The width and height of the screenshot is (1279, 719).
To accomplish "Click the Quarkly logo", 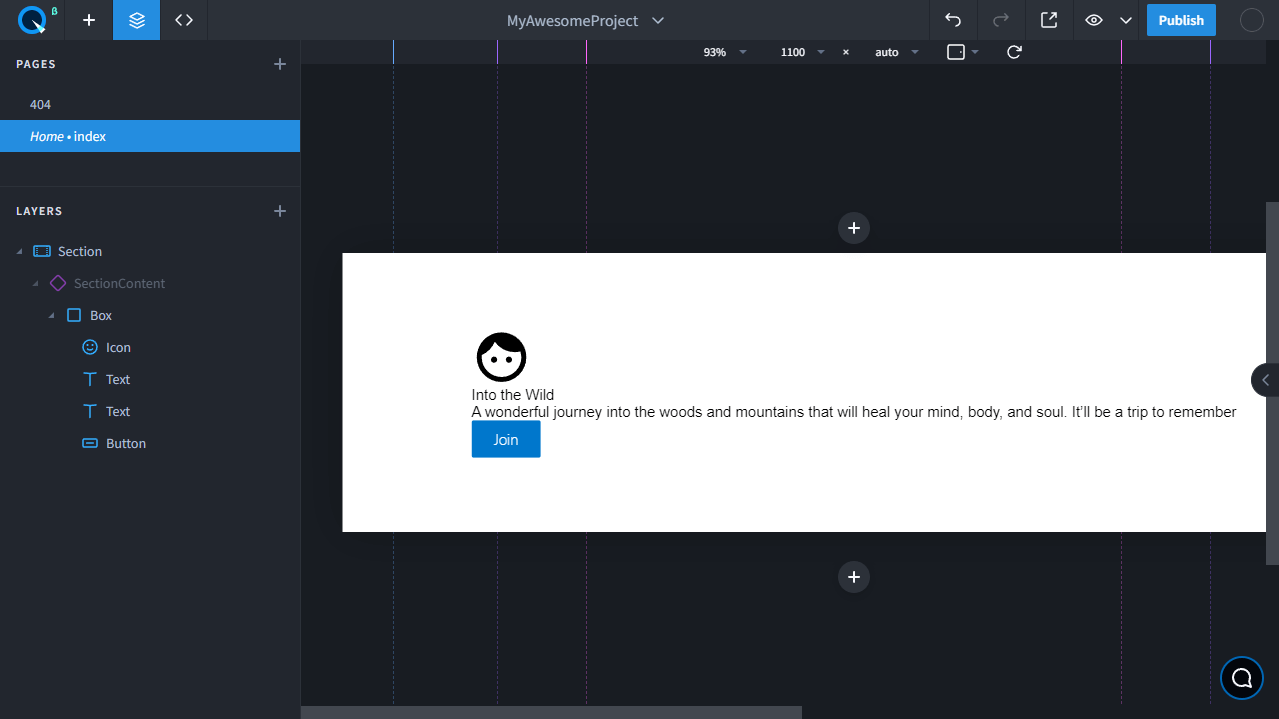I will coord(32,20).
